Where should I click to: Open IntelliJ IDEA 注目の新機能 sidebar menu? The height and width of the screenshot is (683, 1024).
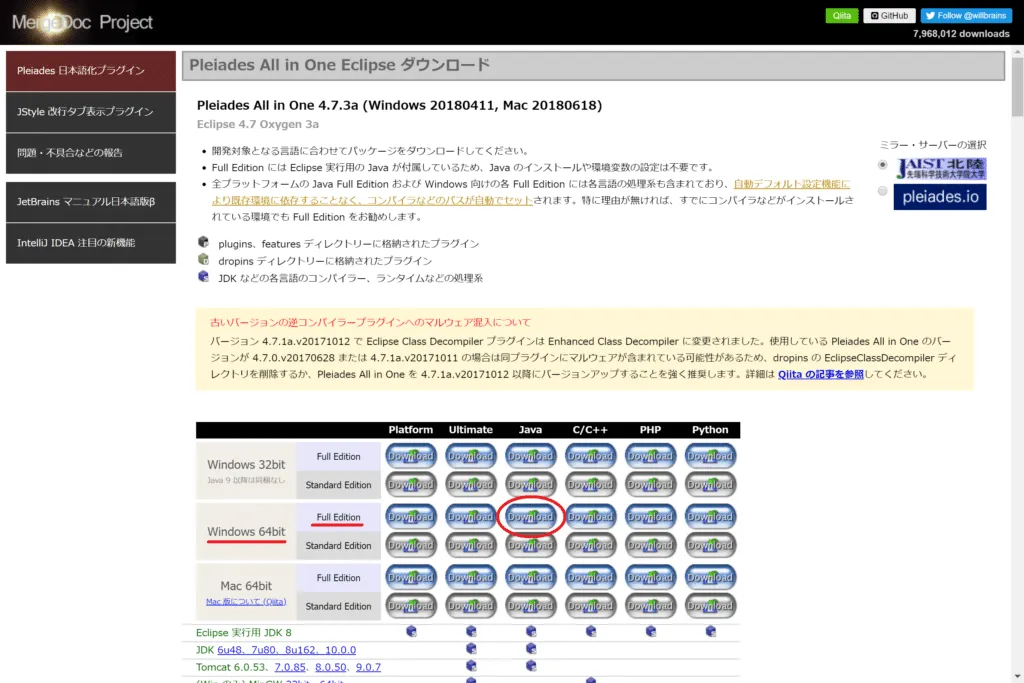pos(91,243)
